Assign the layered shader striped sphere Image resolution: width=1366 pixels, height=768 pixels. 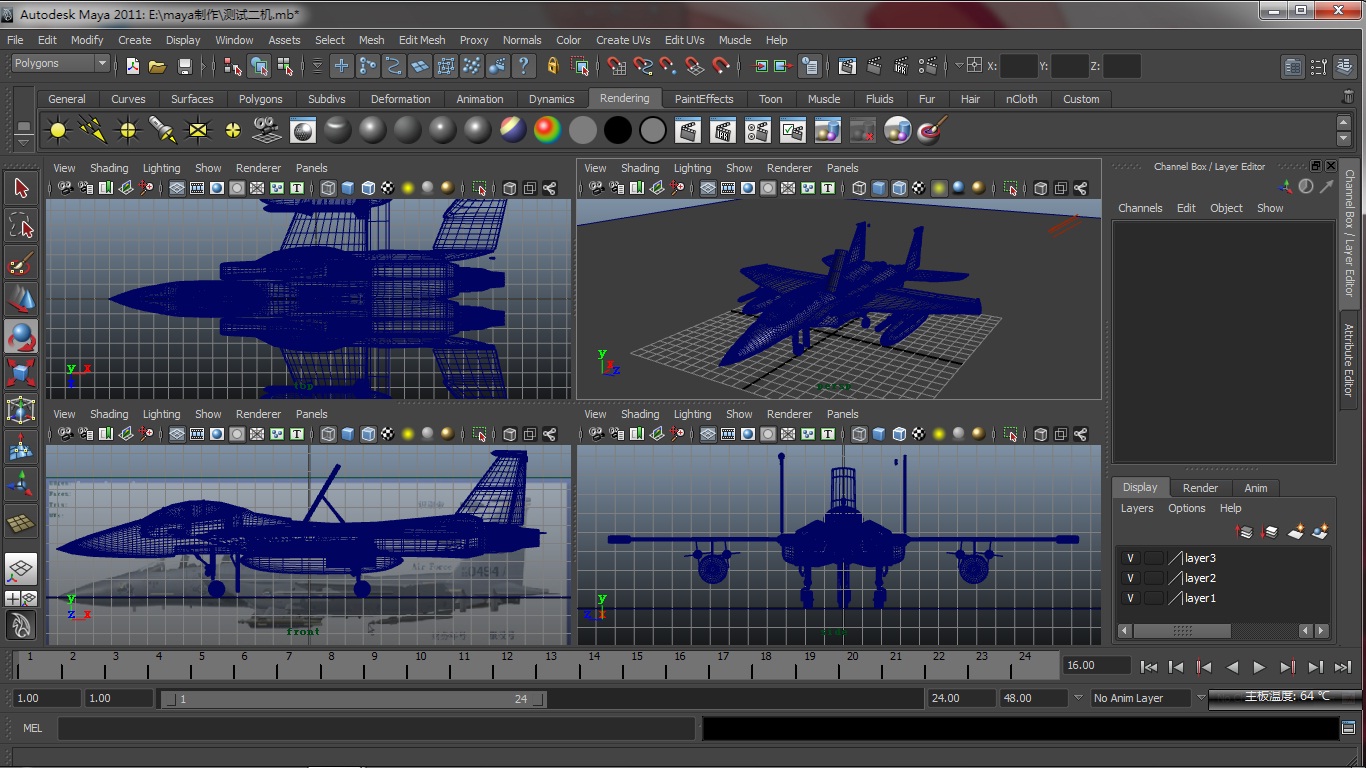coord(513,130)
